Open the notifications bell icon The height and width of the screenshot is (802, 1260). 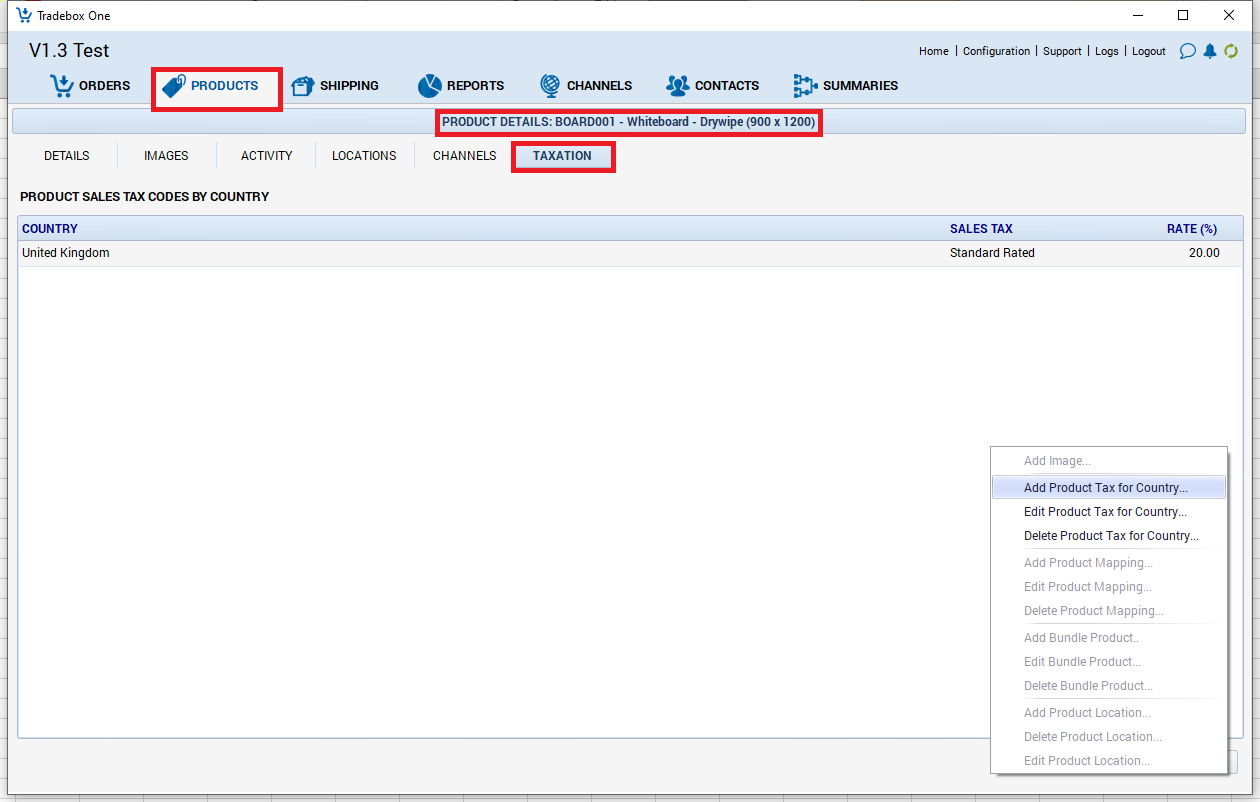tap(1210, 51)
